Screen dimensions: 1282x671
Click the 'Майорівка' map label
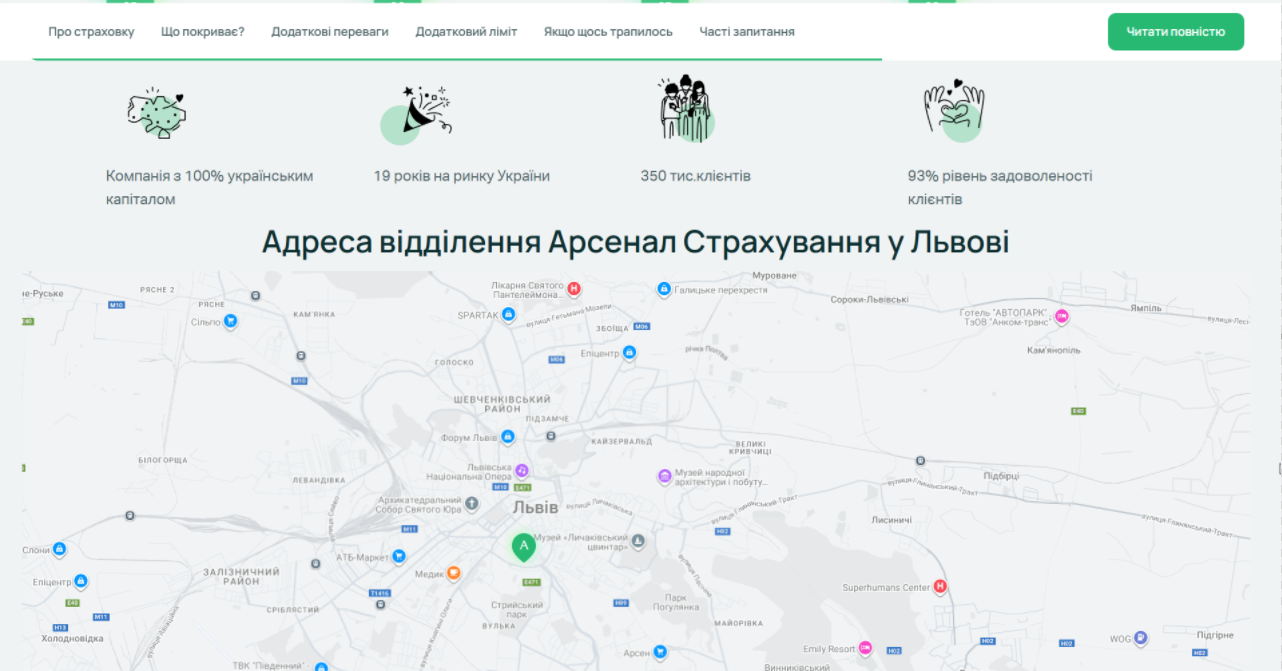coord(740,622)
